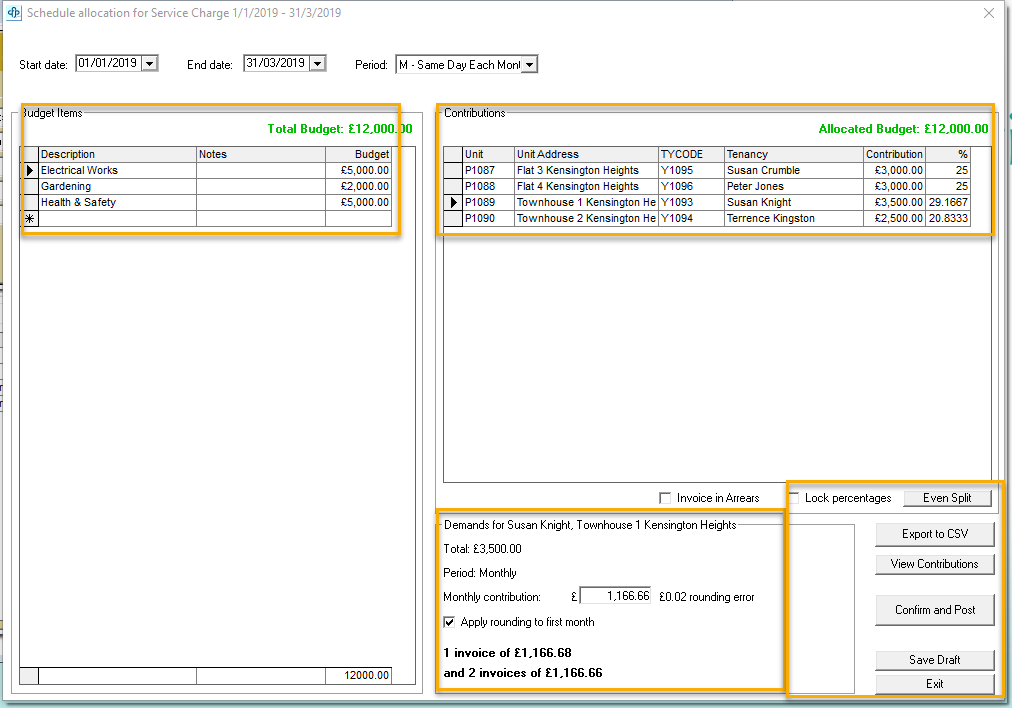Close the Schedule allocation window
Viewport: 1012px width, 708px height.
(x=989, y=13)
